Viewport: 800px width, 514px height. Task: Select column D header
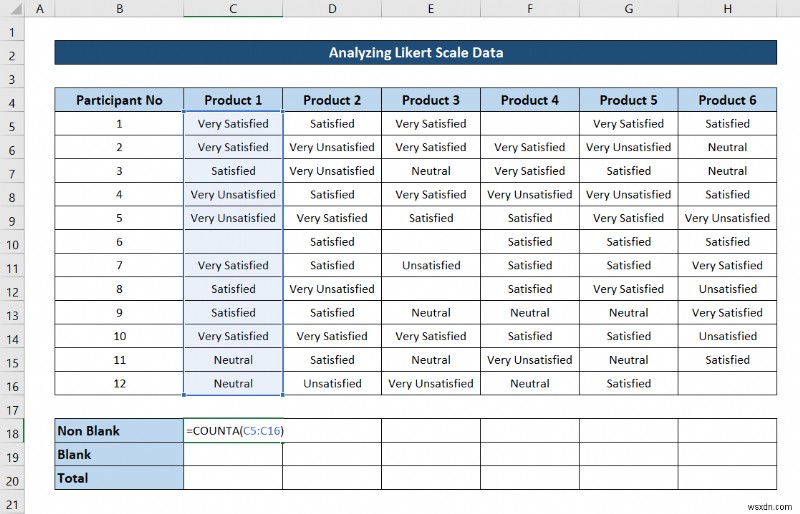click(x=332, y=8)
